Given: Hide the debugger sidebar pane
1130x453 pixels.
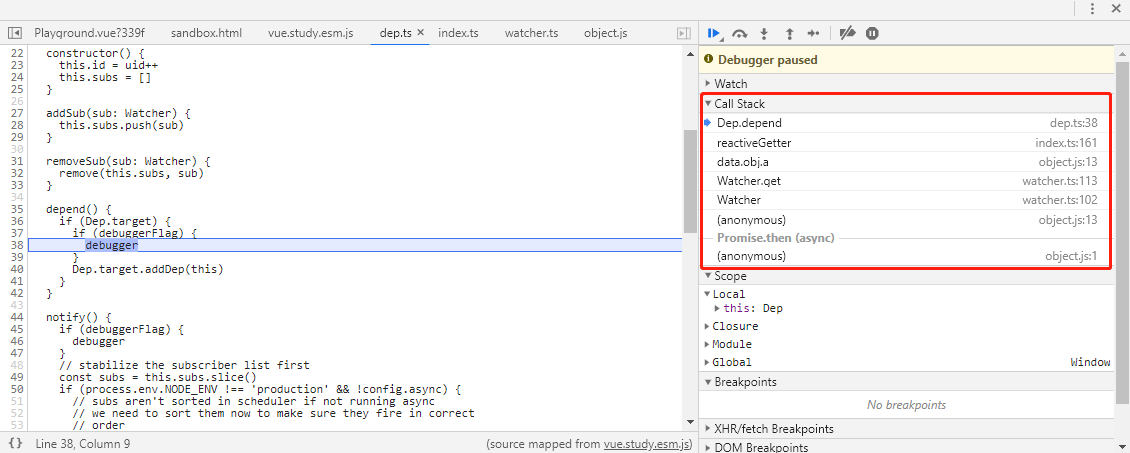Looking at the screenshot, I should click(x=684, y=33).
